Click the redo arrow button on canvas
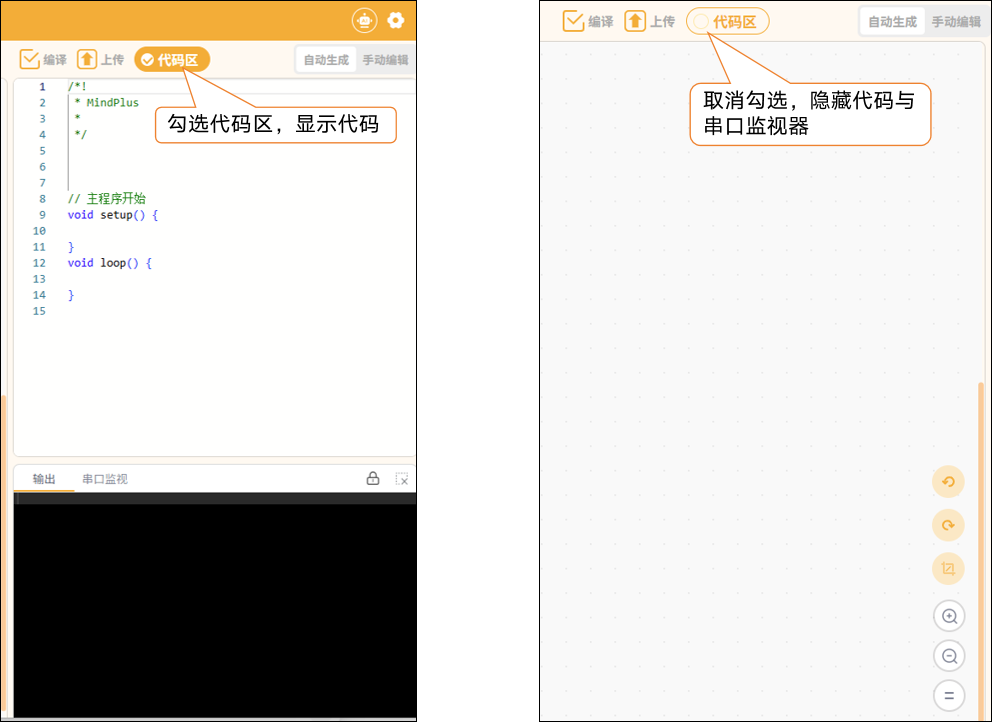992x723 pixels. click(948, 525)
